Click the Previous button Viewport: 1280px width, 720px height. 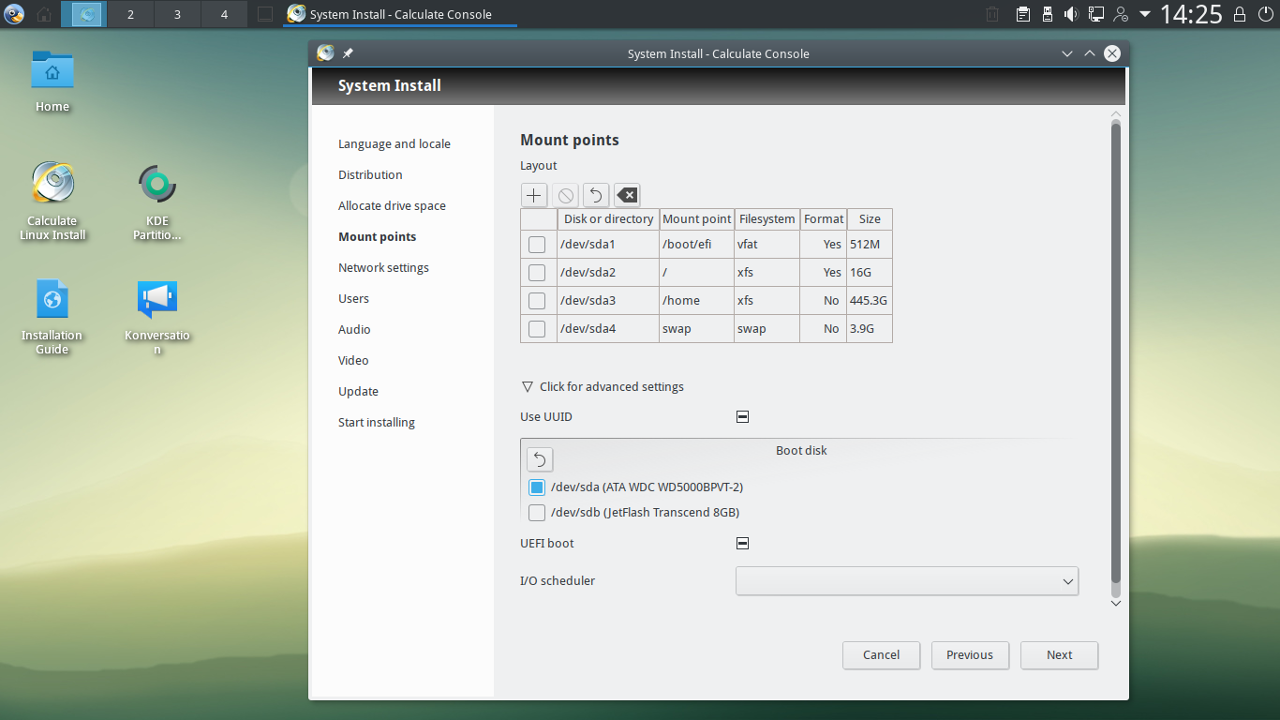click(970, 655)
